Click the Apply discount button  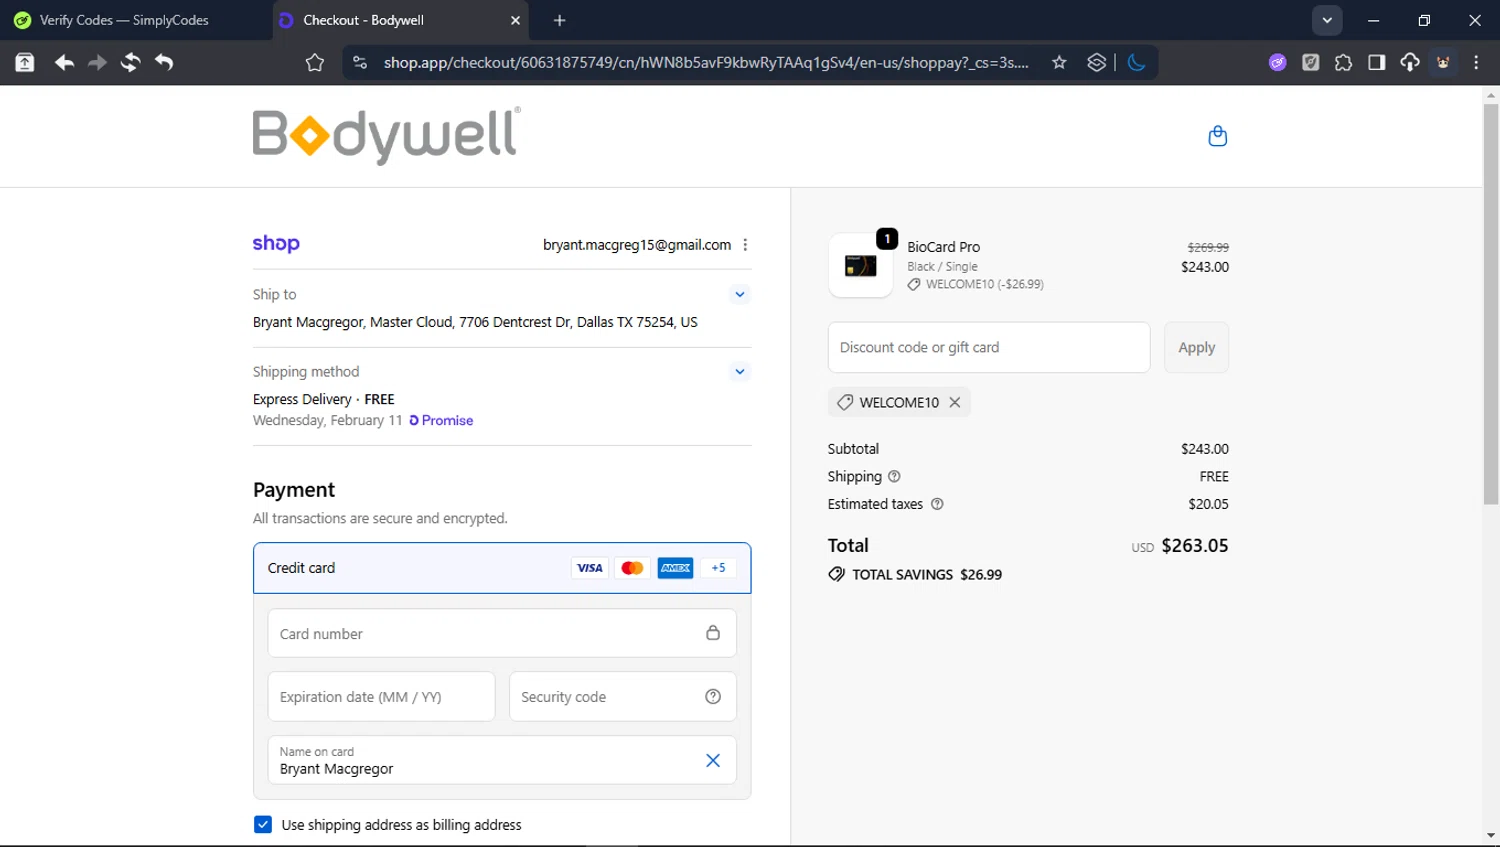(x=1196, y=347)
